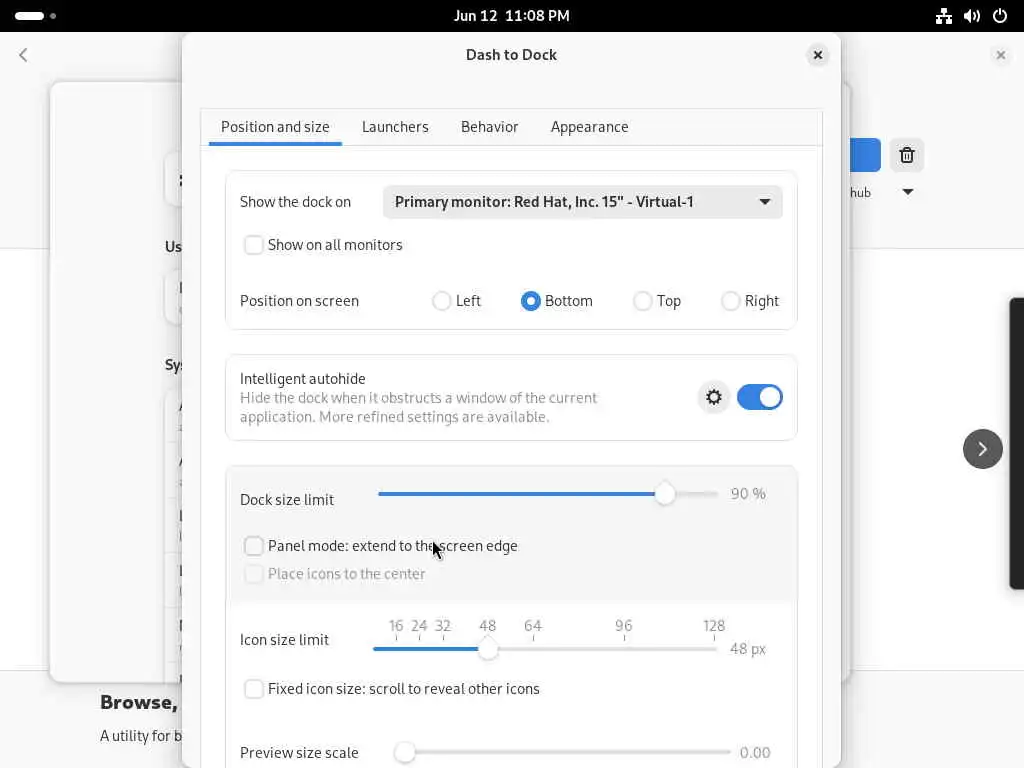Switch to Behavior tab
The image size is (1024, 768).
pos(489,127)
